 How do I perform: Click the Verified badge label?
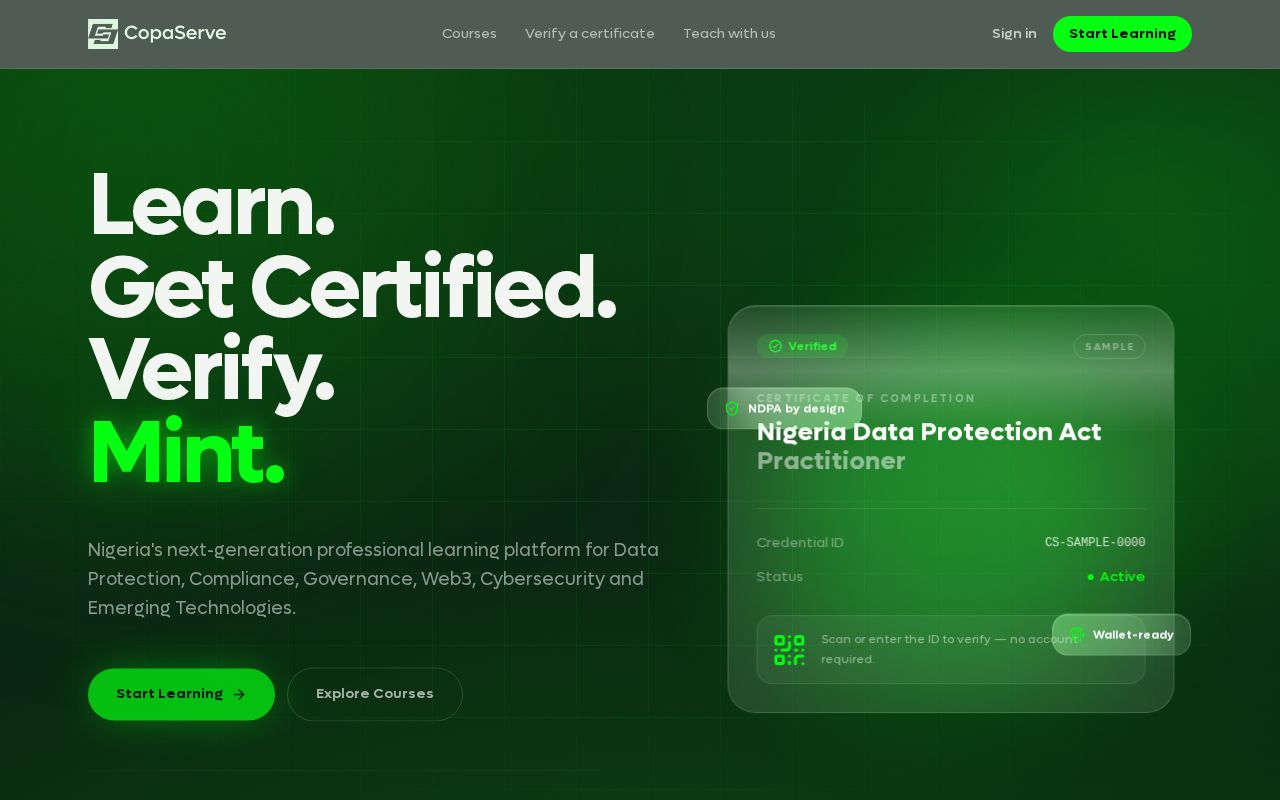(x=812, y=346)
